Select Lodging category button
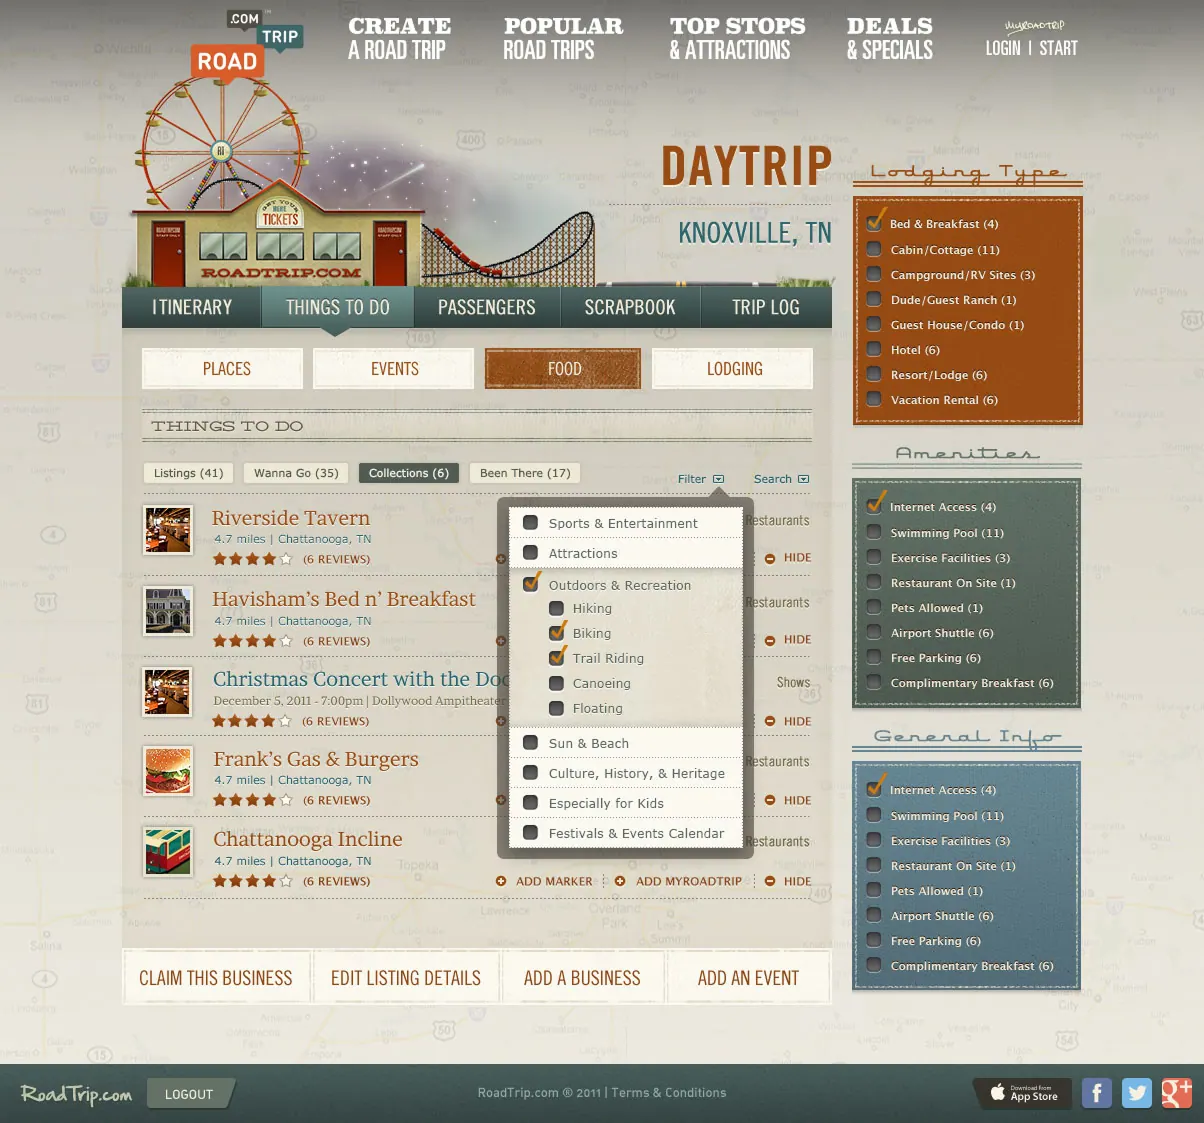Image resolution: width=1204 pixels, height=1123 pixels. [x=732, y=368]
